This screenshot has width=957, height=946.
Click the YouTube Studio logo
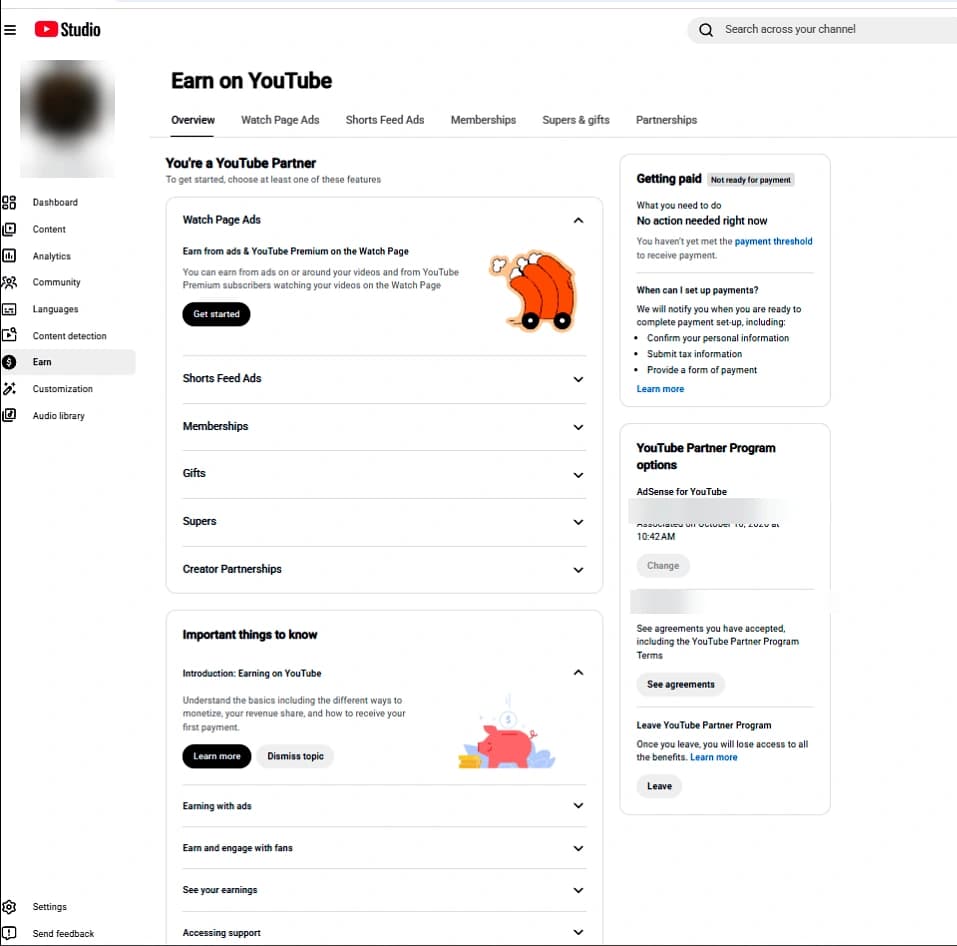67,29
